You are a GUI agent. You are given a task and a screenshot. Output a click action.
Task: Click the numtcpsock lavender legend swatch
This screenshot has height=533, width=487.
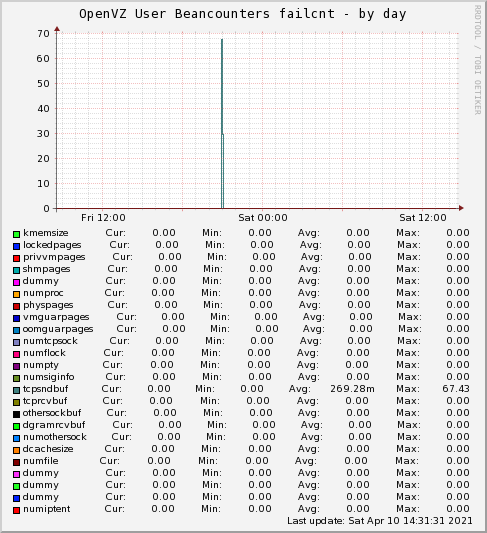coord(16,343)
